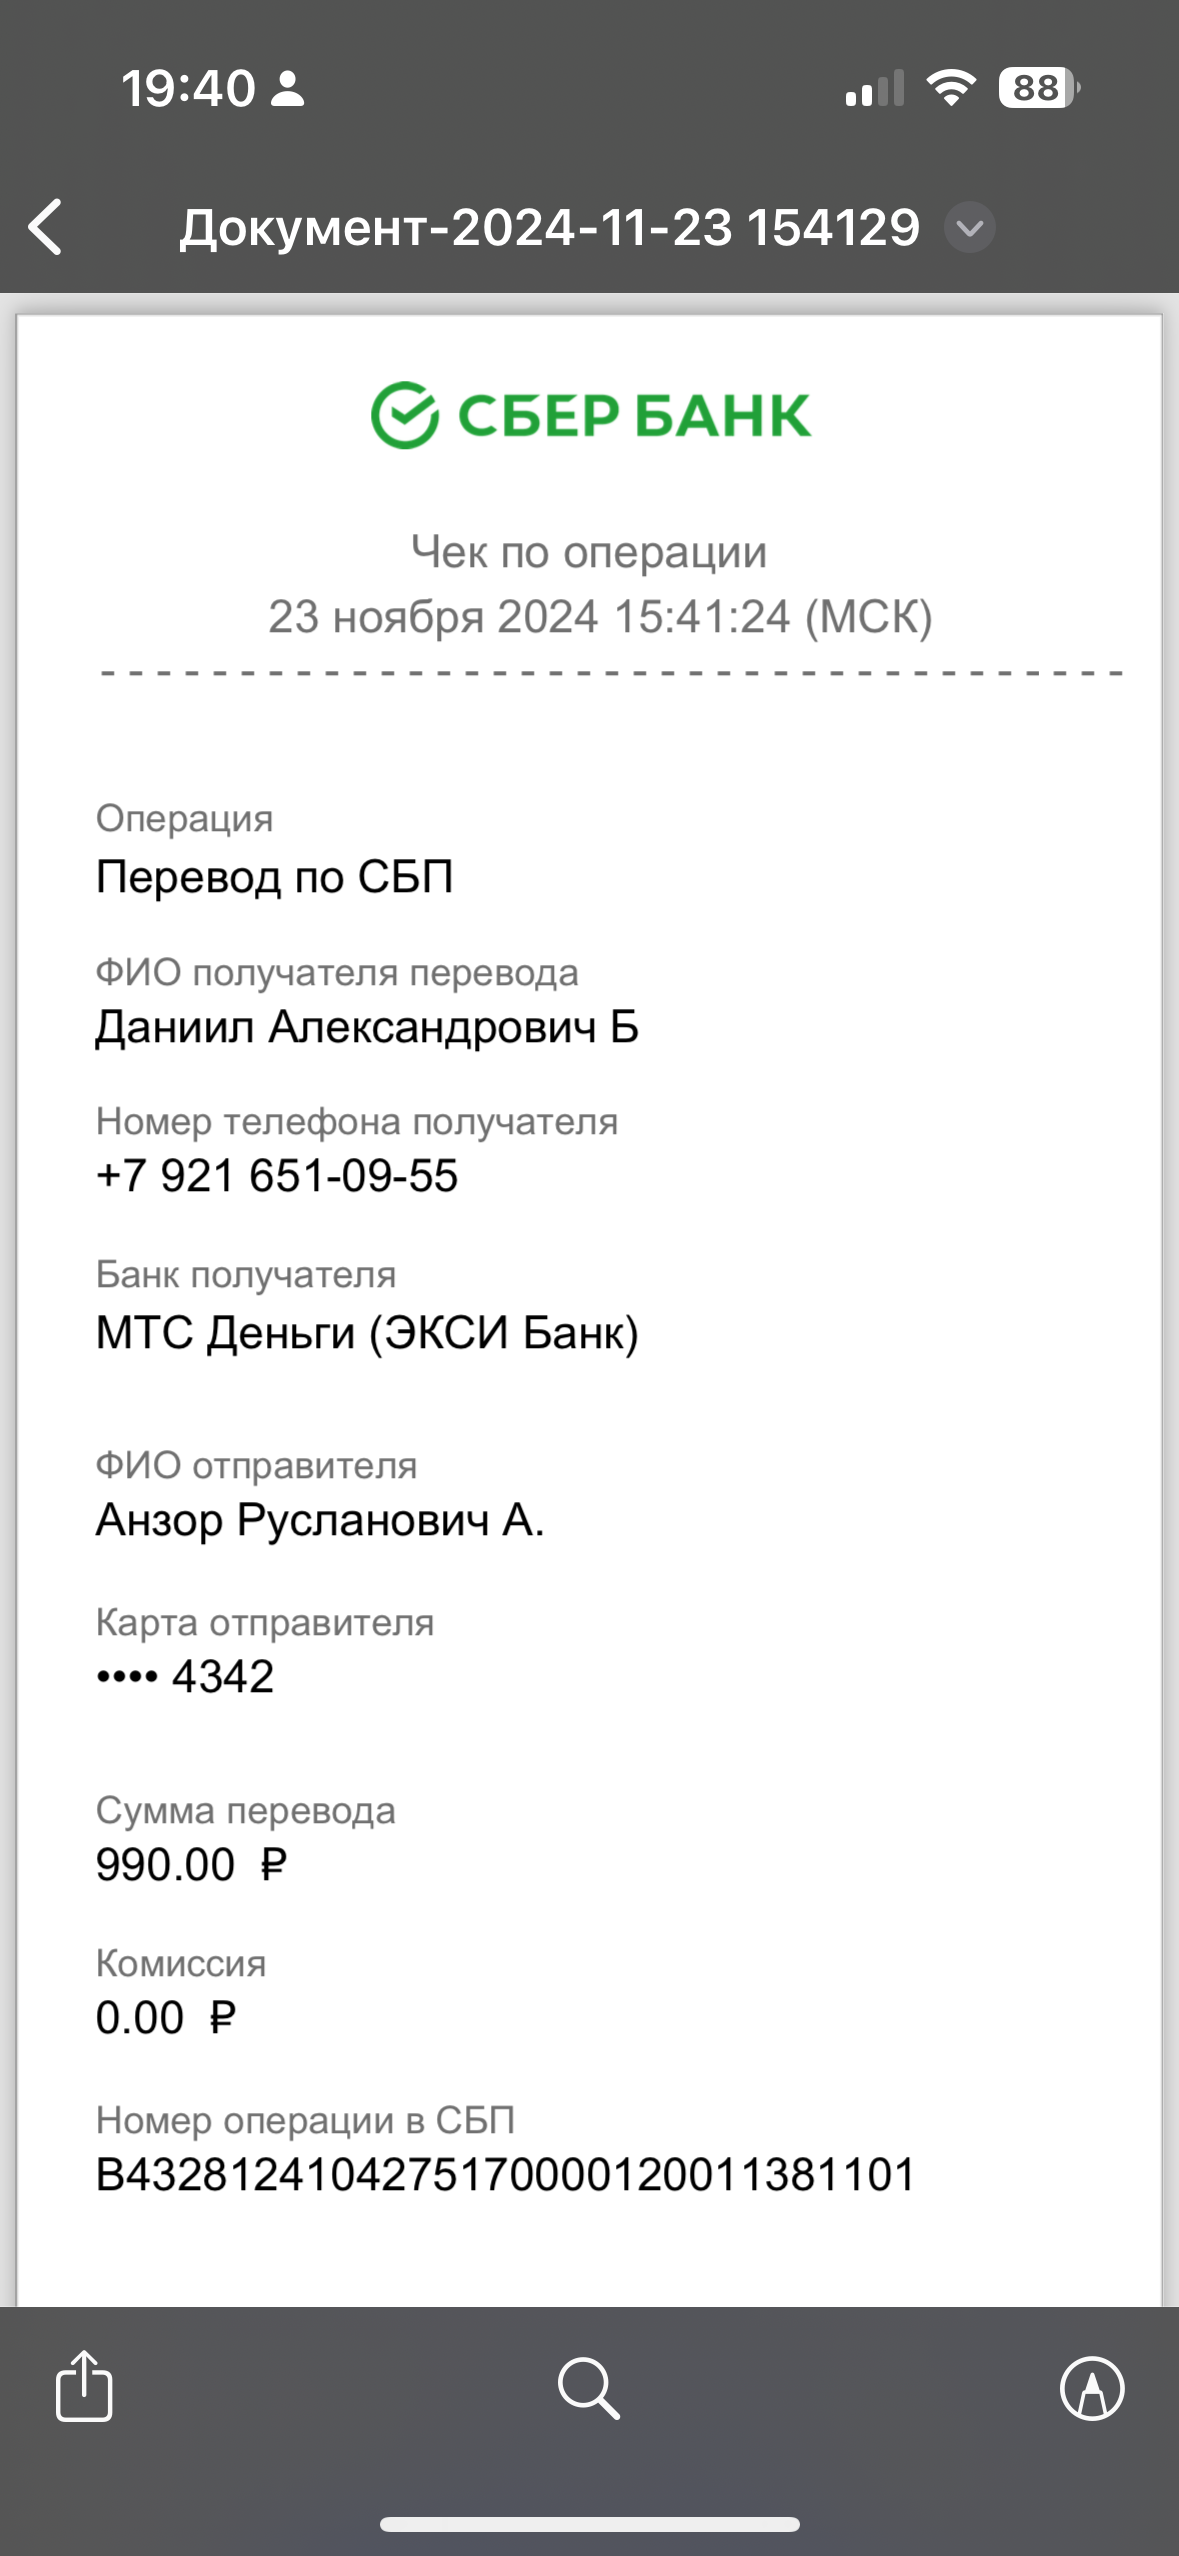The image size is (1179, 2556).
Task: Tap the 19:40 clock in status bar
Action: click(188, 88)
